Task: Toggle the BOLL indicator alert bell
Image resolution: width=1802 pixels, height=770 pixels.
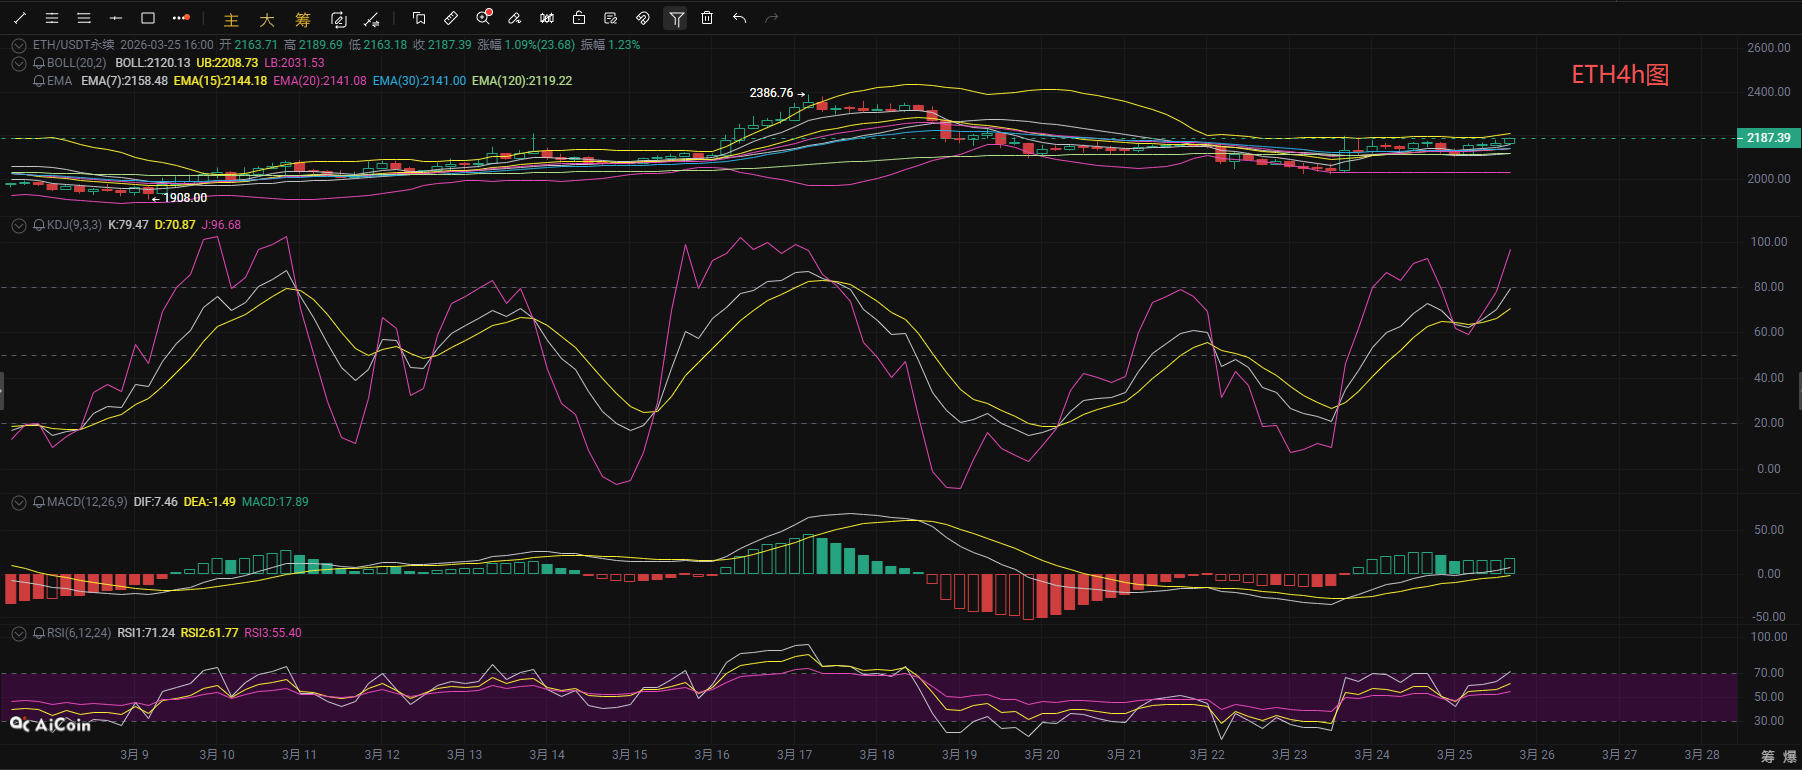Action: (x=39, y=63)
